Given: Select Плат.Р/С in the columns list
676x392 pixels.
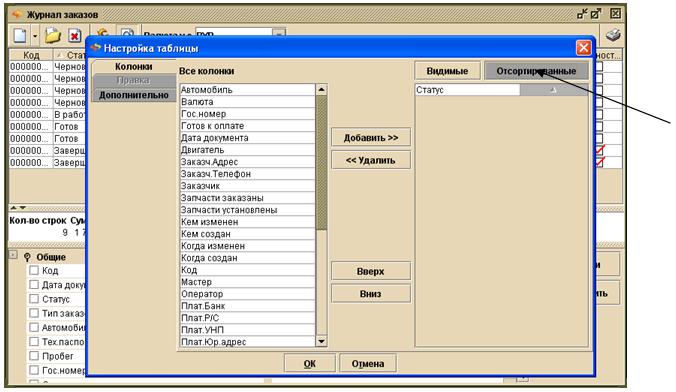Looking at the screenshot, I should pos(247,318).
